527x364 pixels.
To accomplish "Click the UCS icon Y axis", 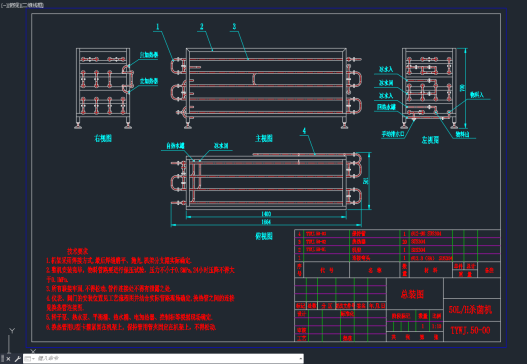I will click(x=12, y=331).
